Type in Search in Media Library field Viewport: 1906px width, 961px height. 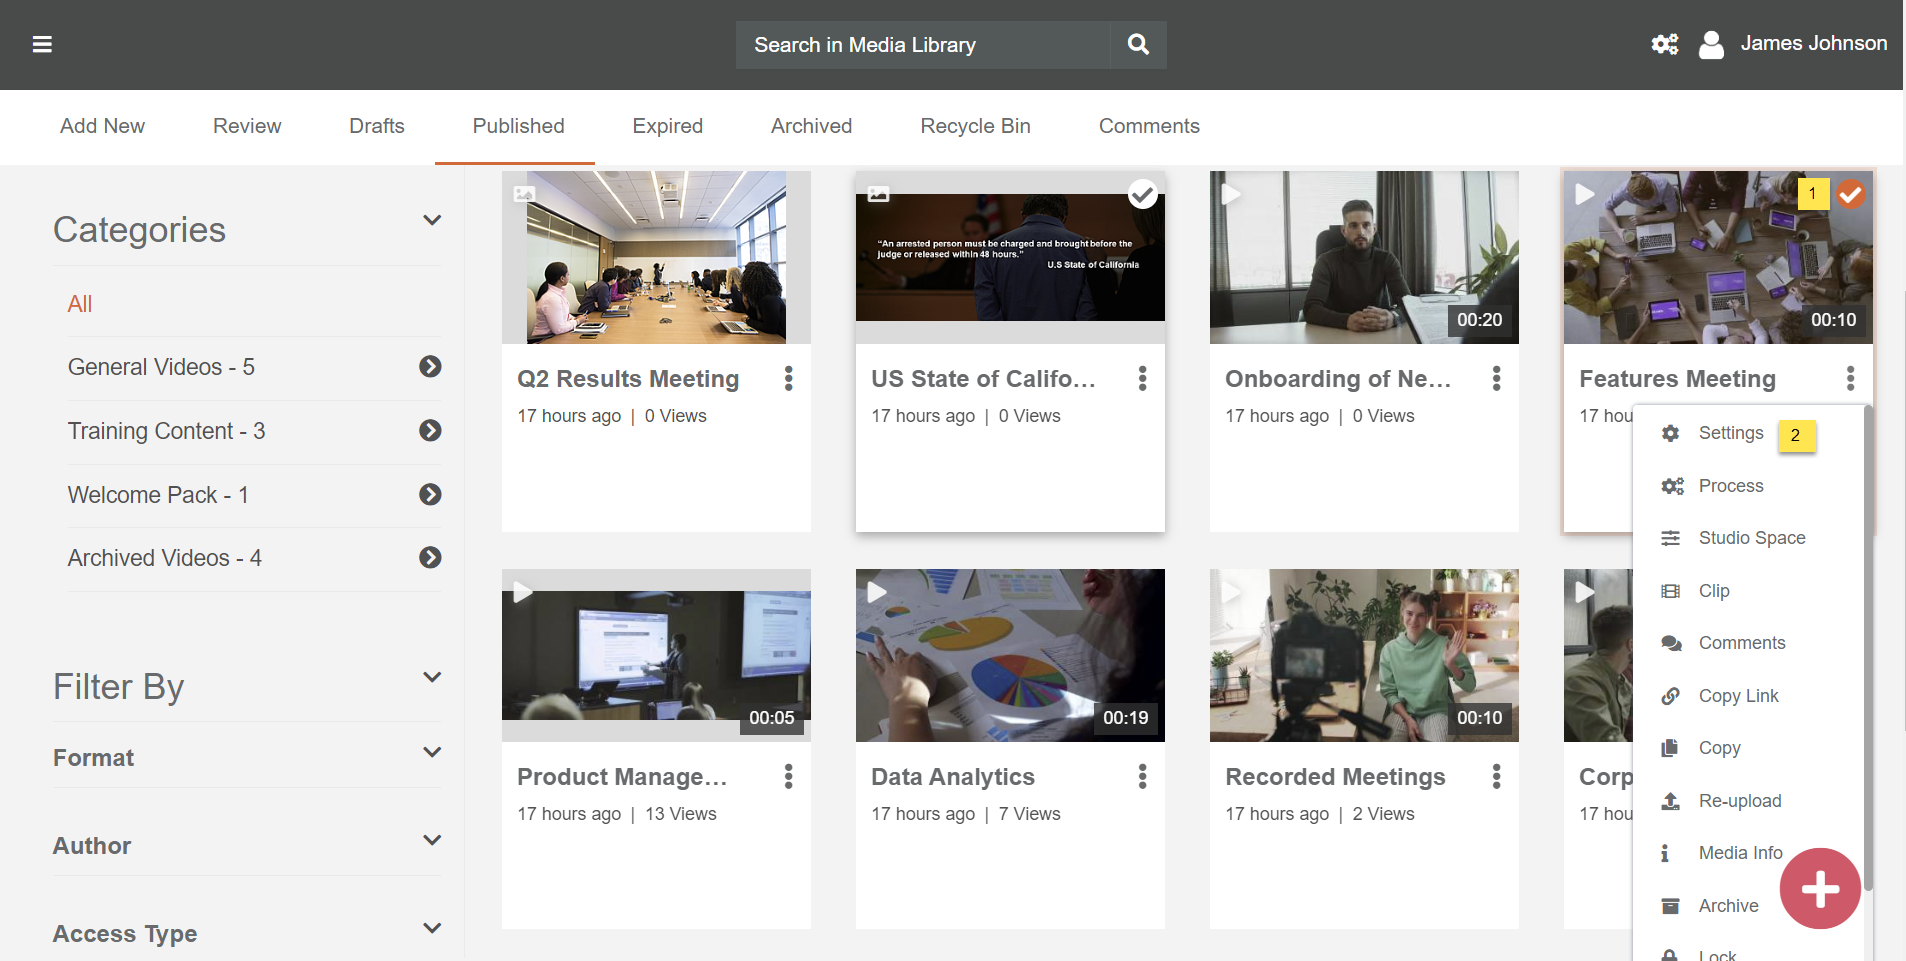pyautogui.click(x=922, y=45)
